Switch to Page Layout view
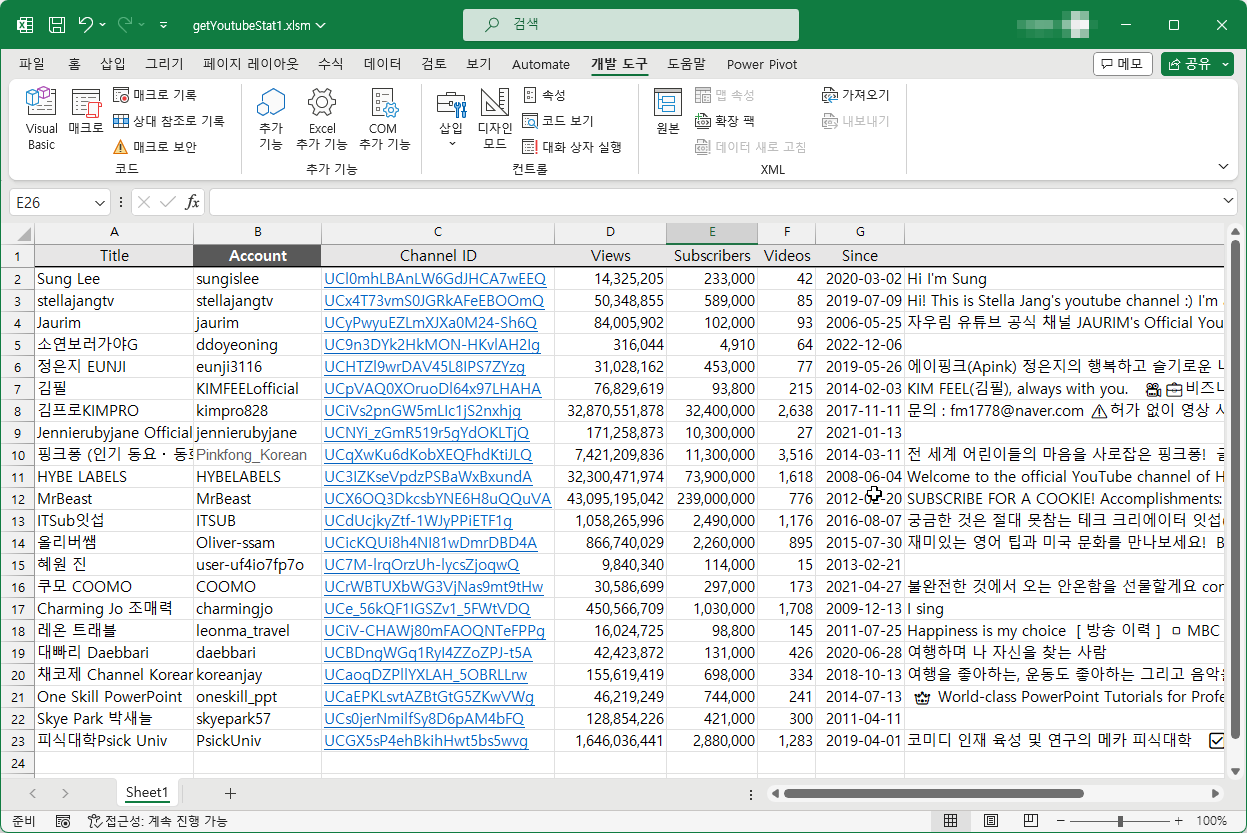Screen dimensions: 1247x833 click(x=989, y=821)
